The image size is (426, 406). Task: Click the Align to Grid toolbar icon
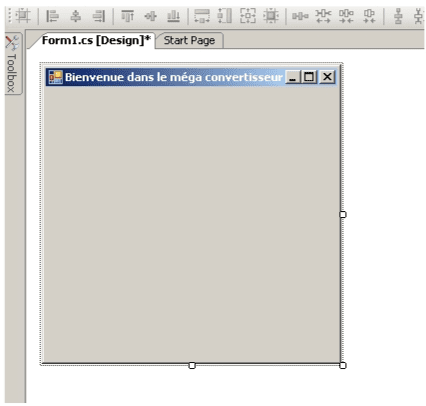pos(23,16)
